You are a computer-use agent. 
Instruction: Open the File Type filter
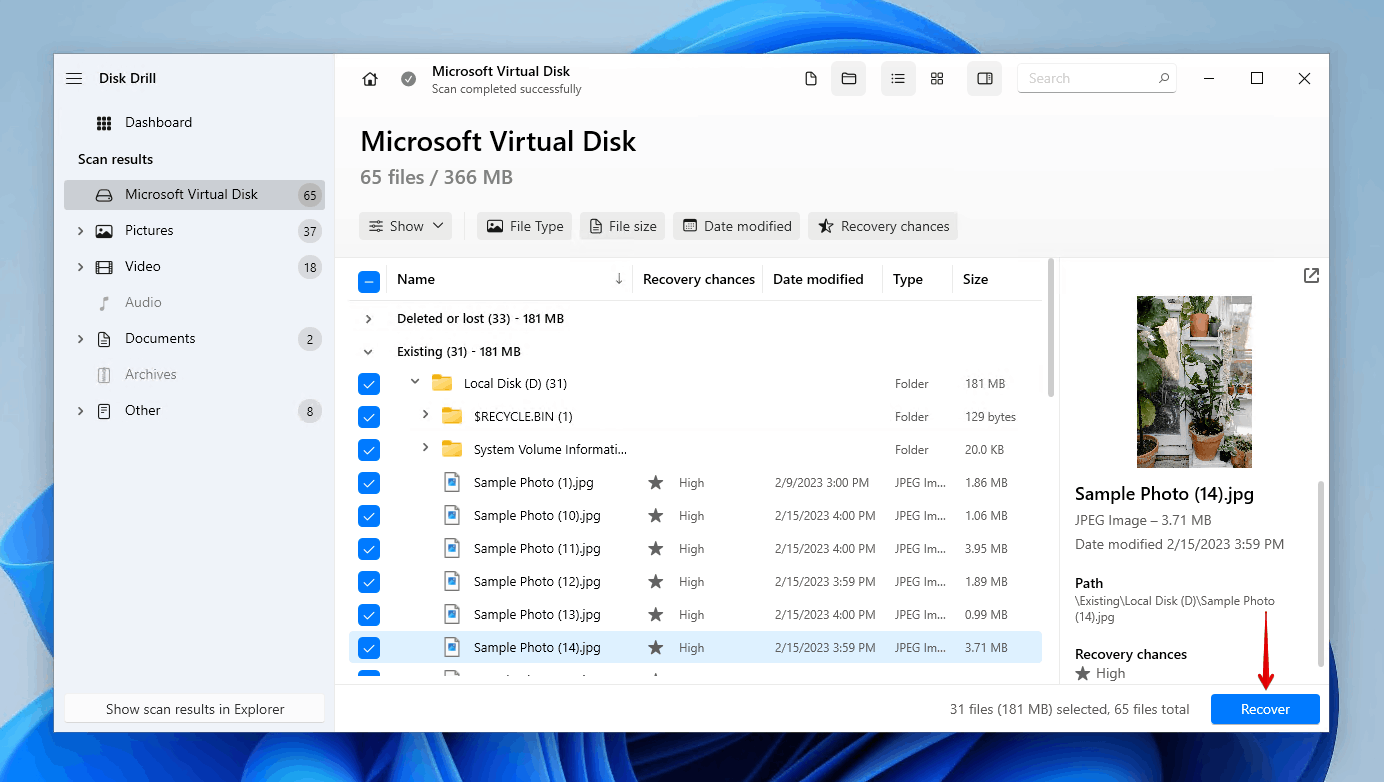click(x=524, y=226)
